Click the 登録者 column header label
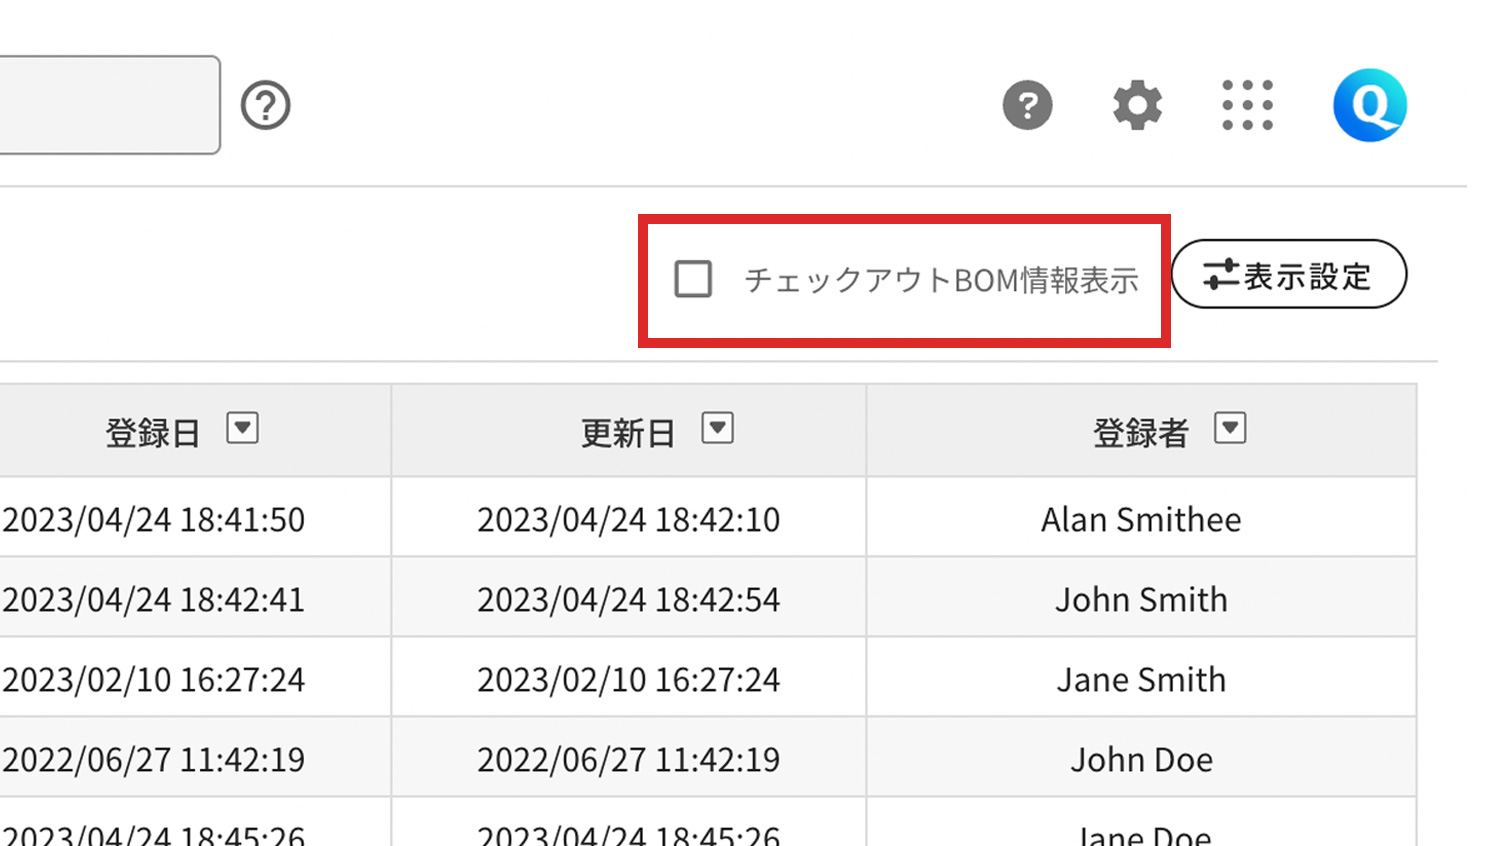Image resolution: width=1504 pixels, height=846 pixels. tap(1140, 433)
